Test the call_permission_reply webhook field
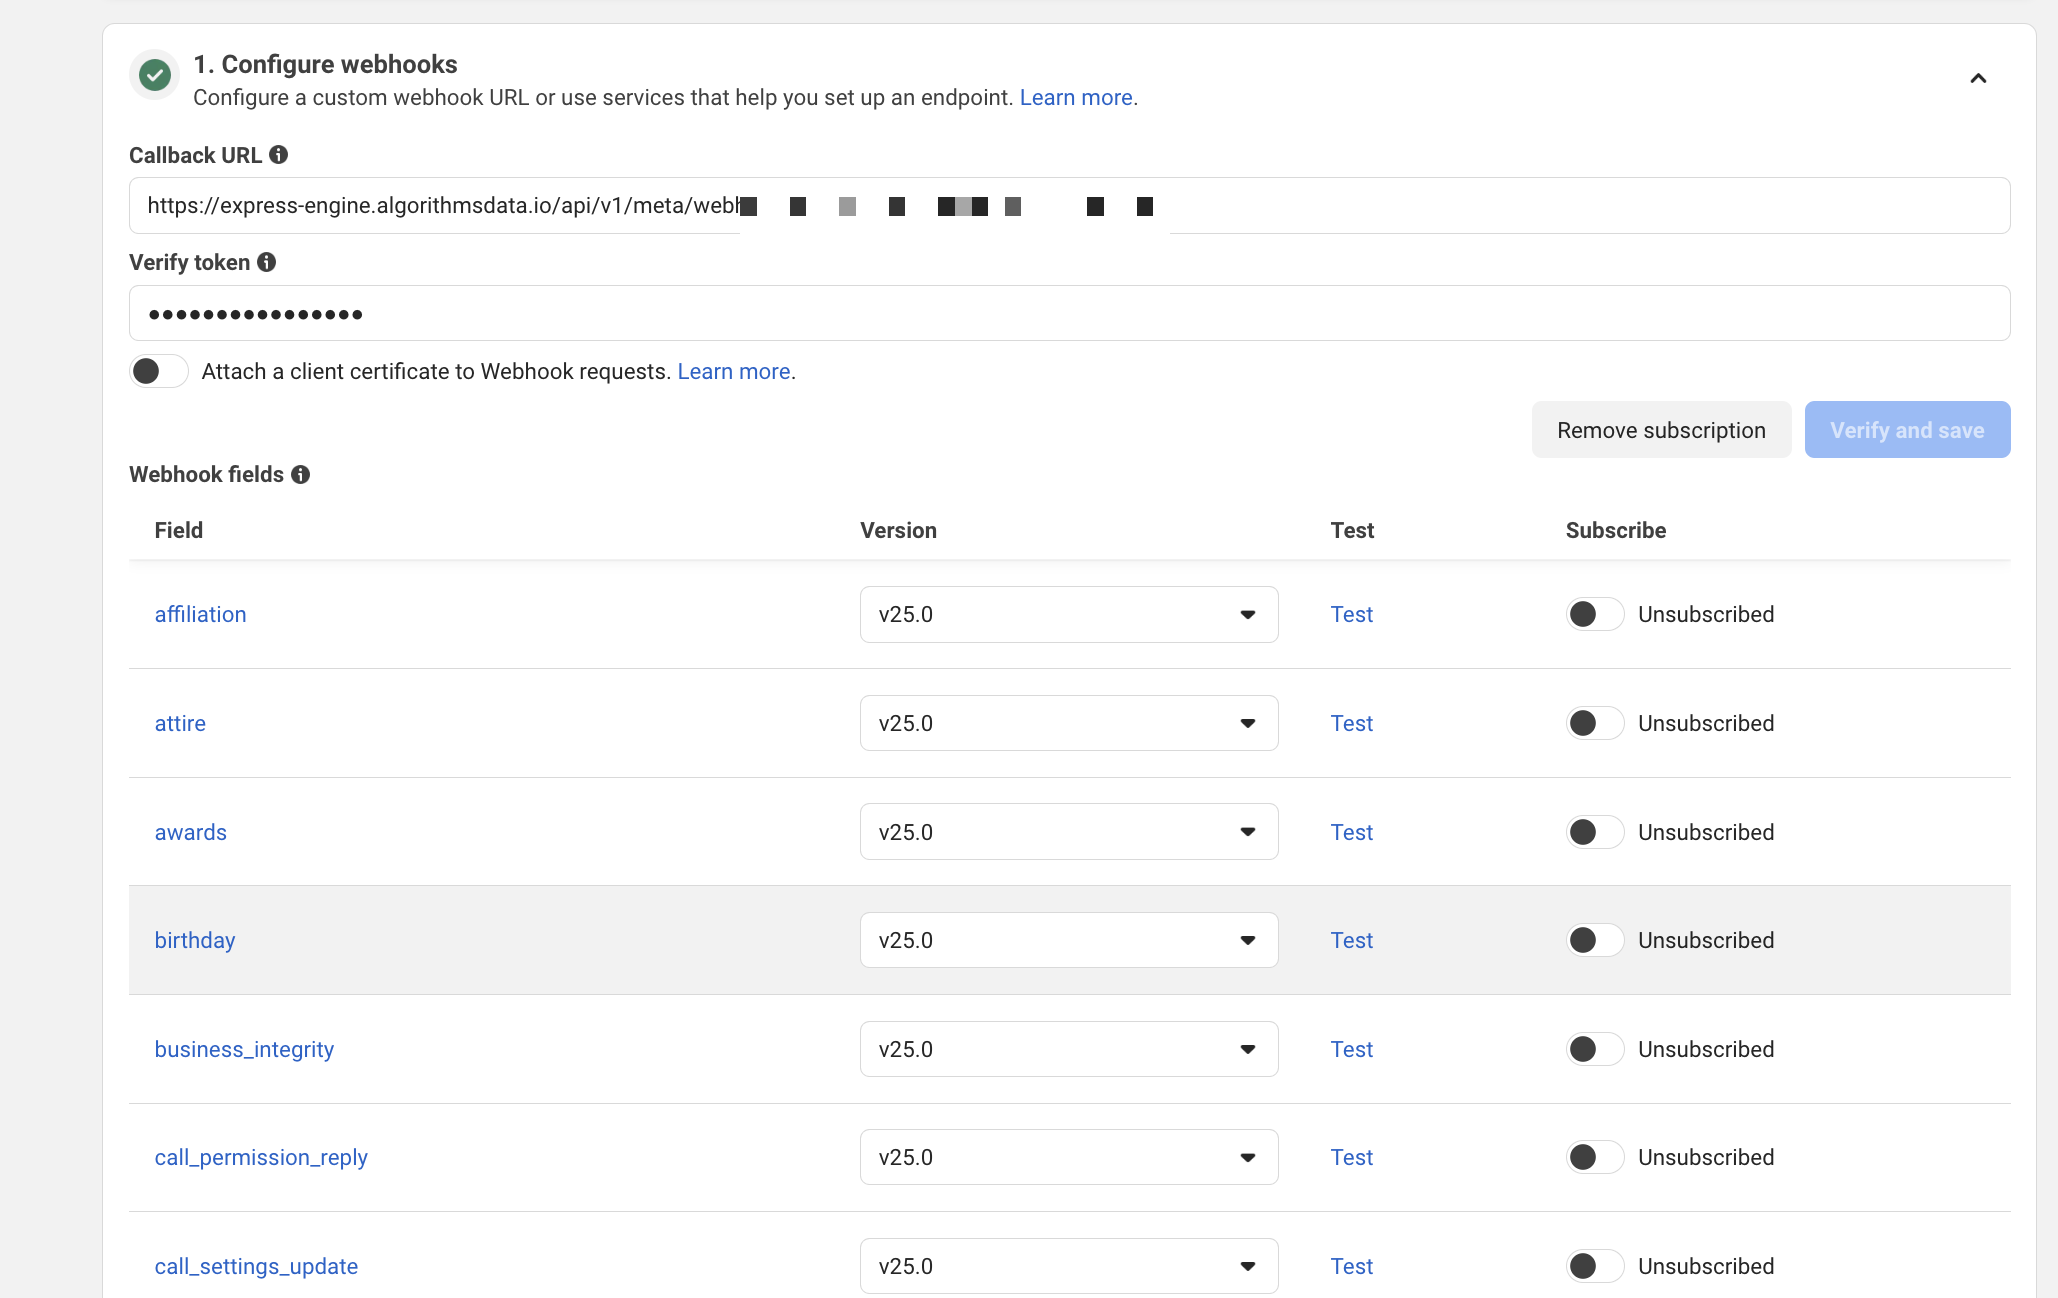The width and height of the screenshot is (2058, 1298). pos(1351,1157)
